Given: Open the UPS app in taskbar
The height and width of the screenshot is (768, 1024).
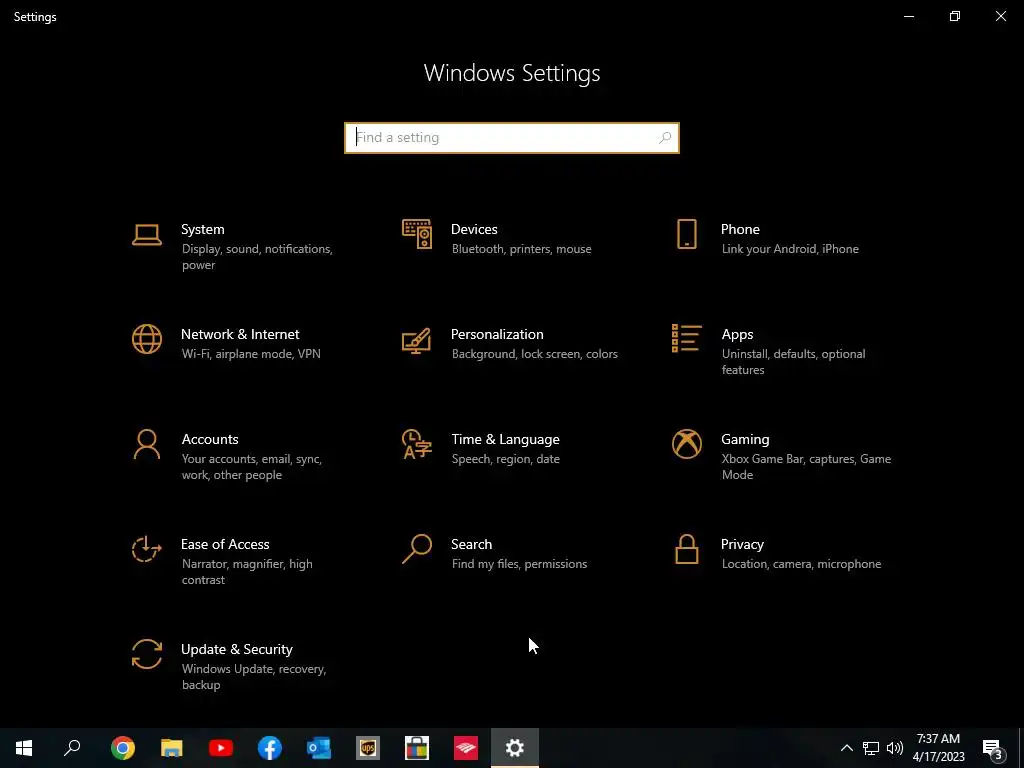Looking at the screenshot, I should click(368, 748).
